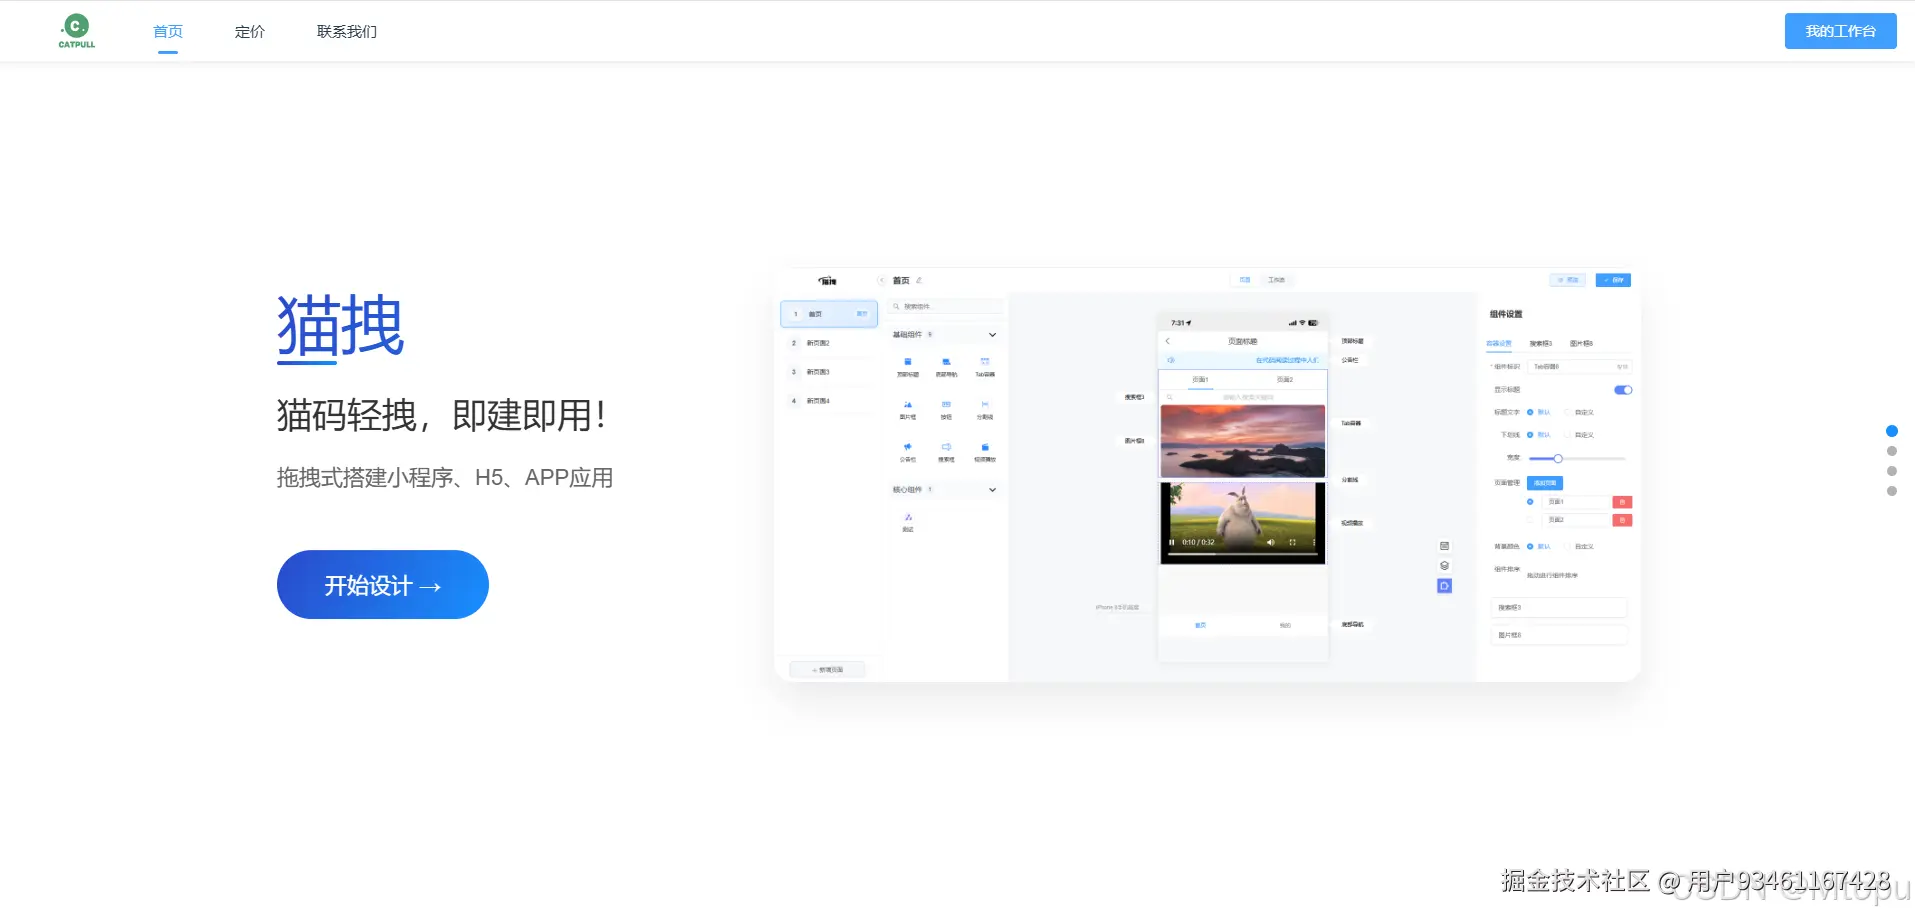This screenshot has height=919, width=1915.
Task: Pick the 分割线 component icon in the preview
Action: pyautogui.click(x=985, y=404)
